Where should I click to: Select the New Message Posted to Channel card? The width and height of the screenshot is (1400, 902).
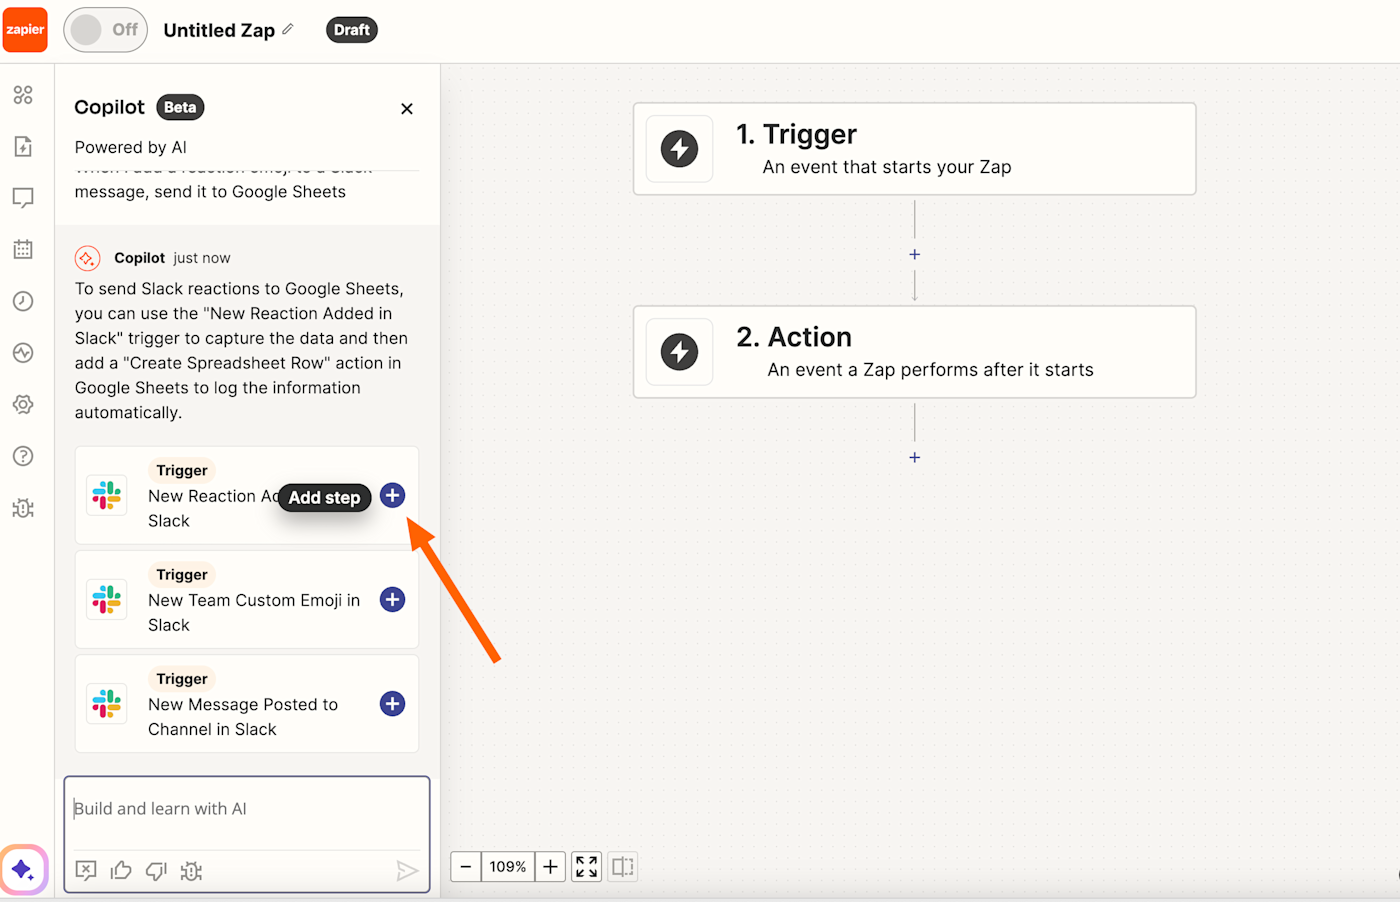pyautogui.click(x=247, y=704)
